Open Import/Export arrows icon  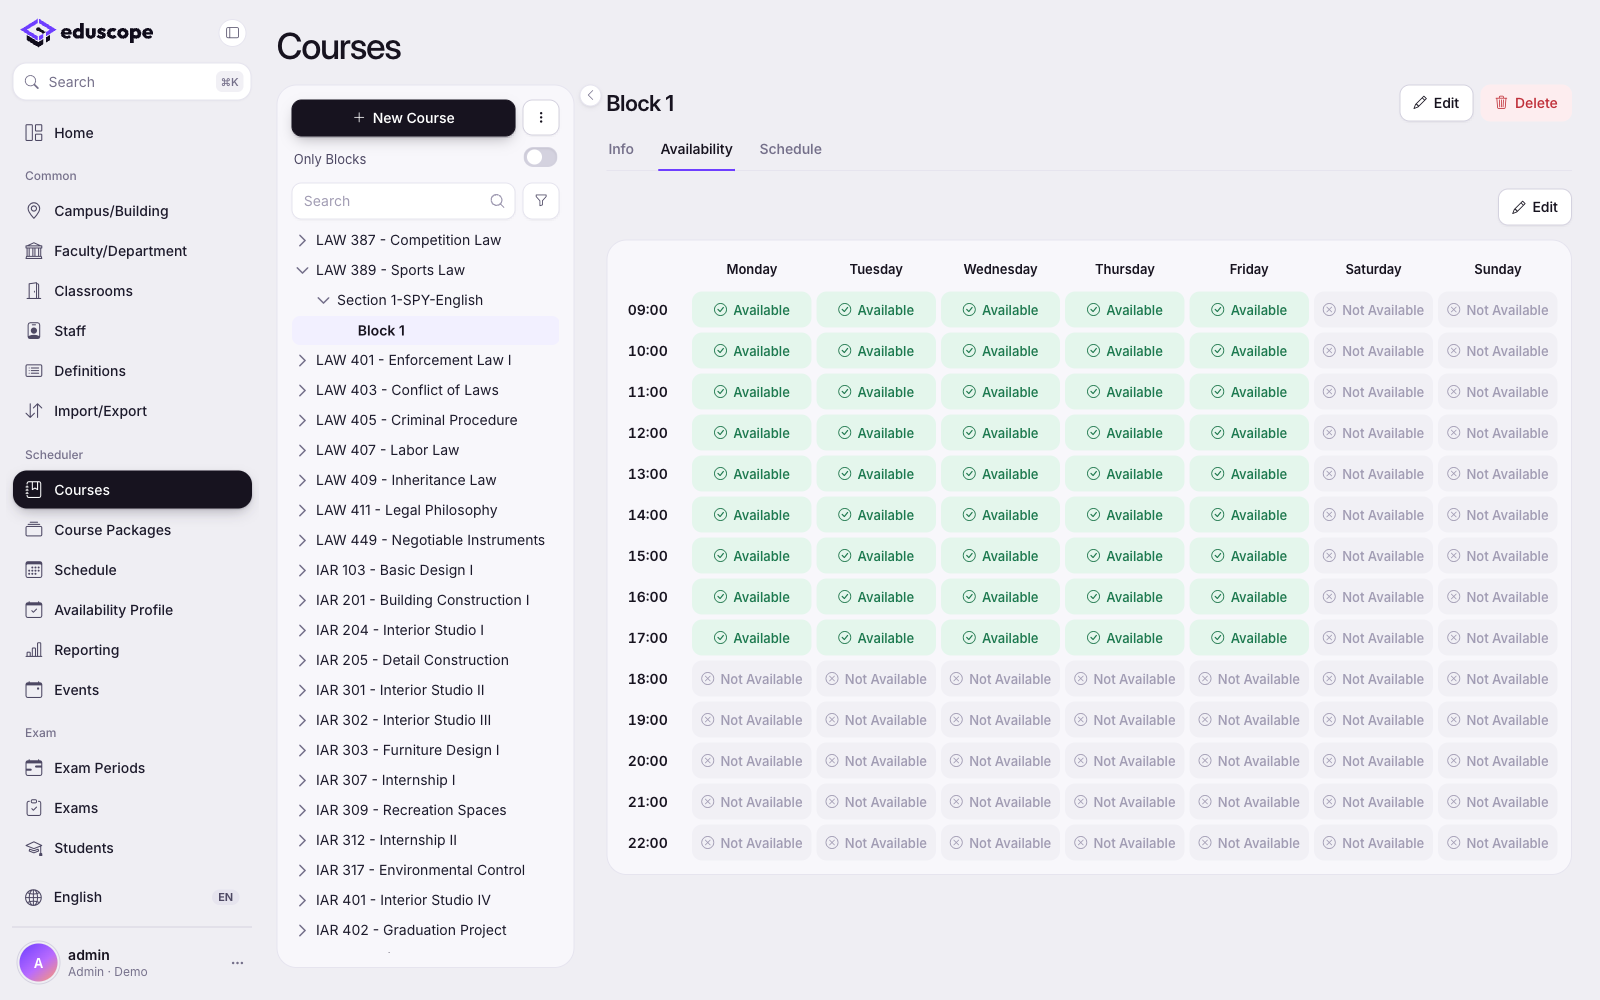34,411
